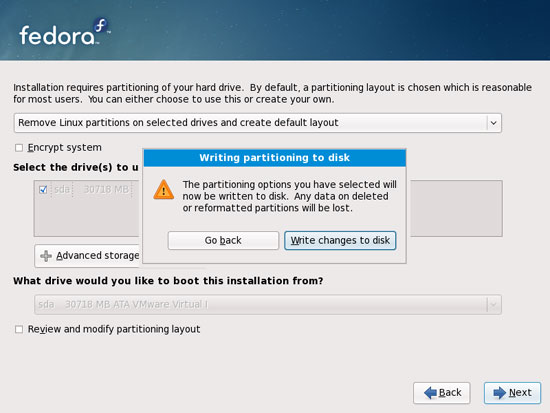The height and width of the screenshot is (413, 550).
Task: Select the sda 30718 MB drive row
Action: pos(86,189)
